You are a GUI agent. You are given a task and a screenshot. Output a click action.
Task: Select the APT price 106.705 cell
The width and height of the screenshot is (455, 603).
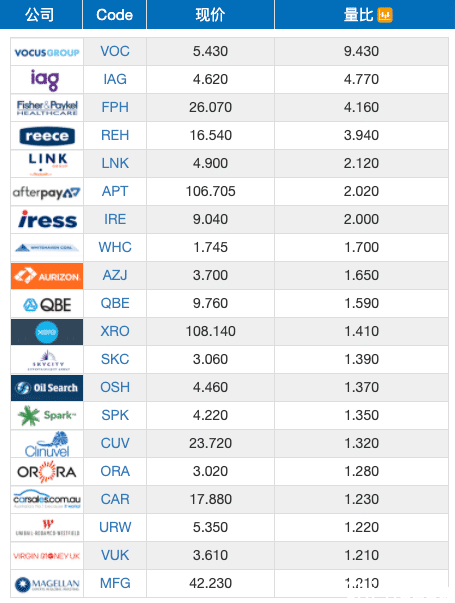210,191
